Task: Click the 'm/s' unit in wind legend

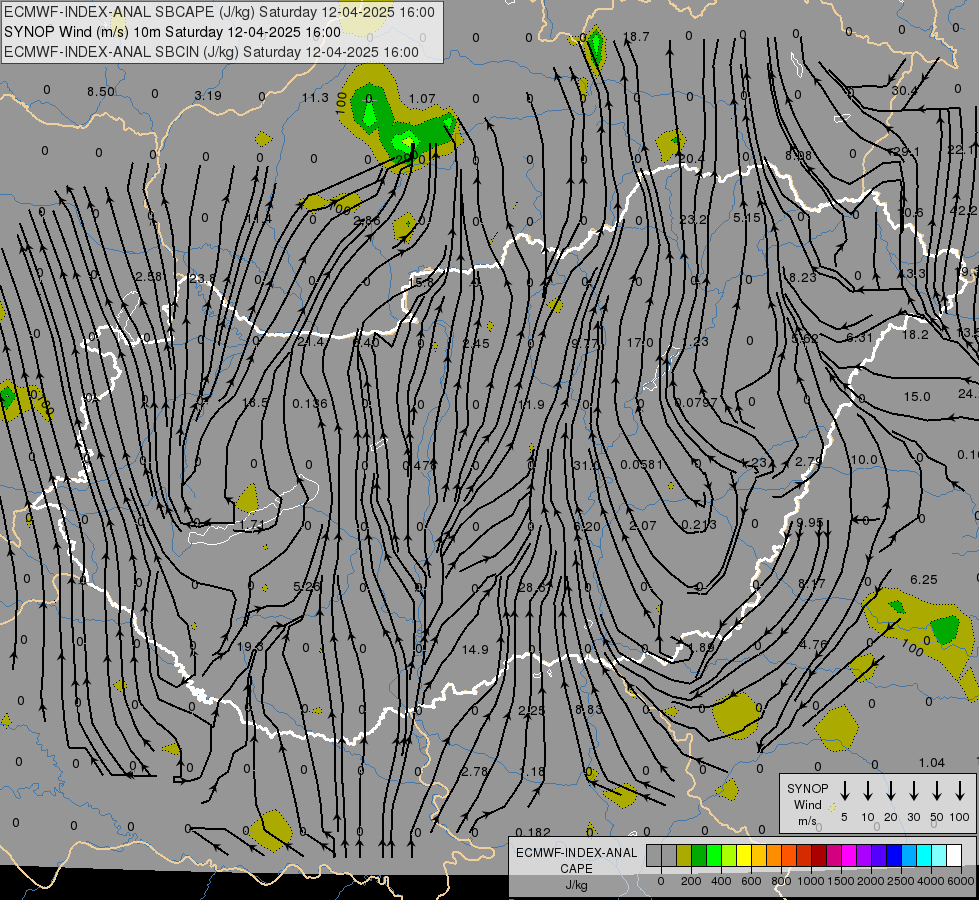Action: point(807,821)
